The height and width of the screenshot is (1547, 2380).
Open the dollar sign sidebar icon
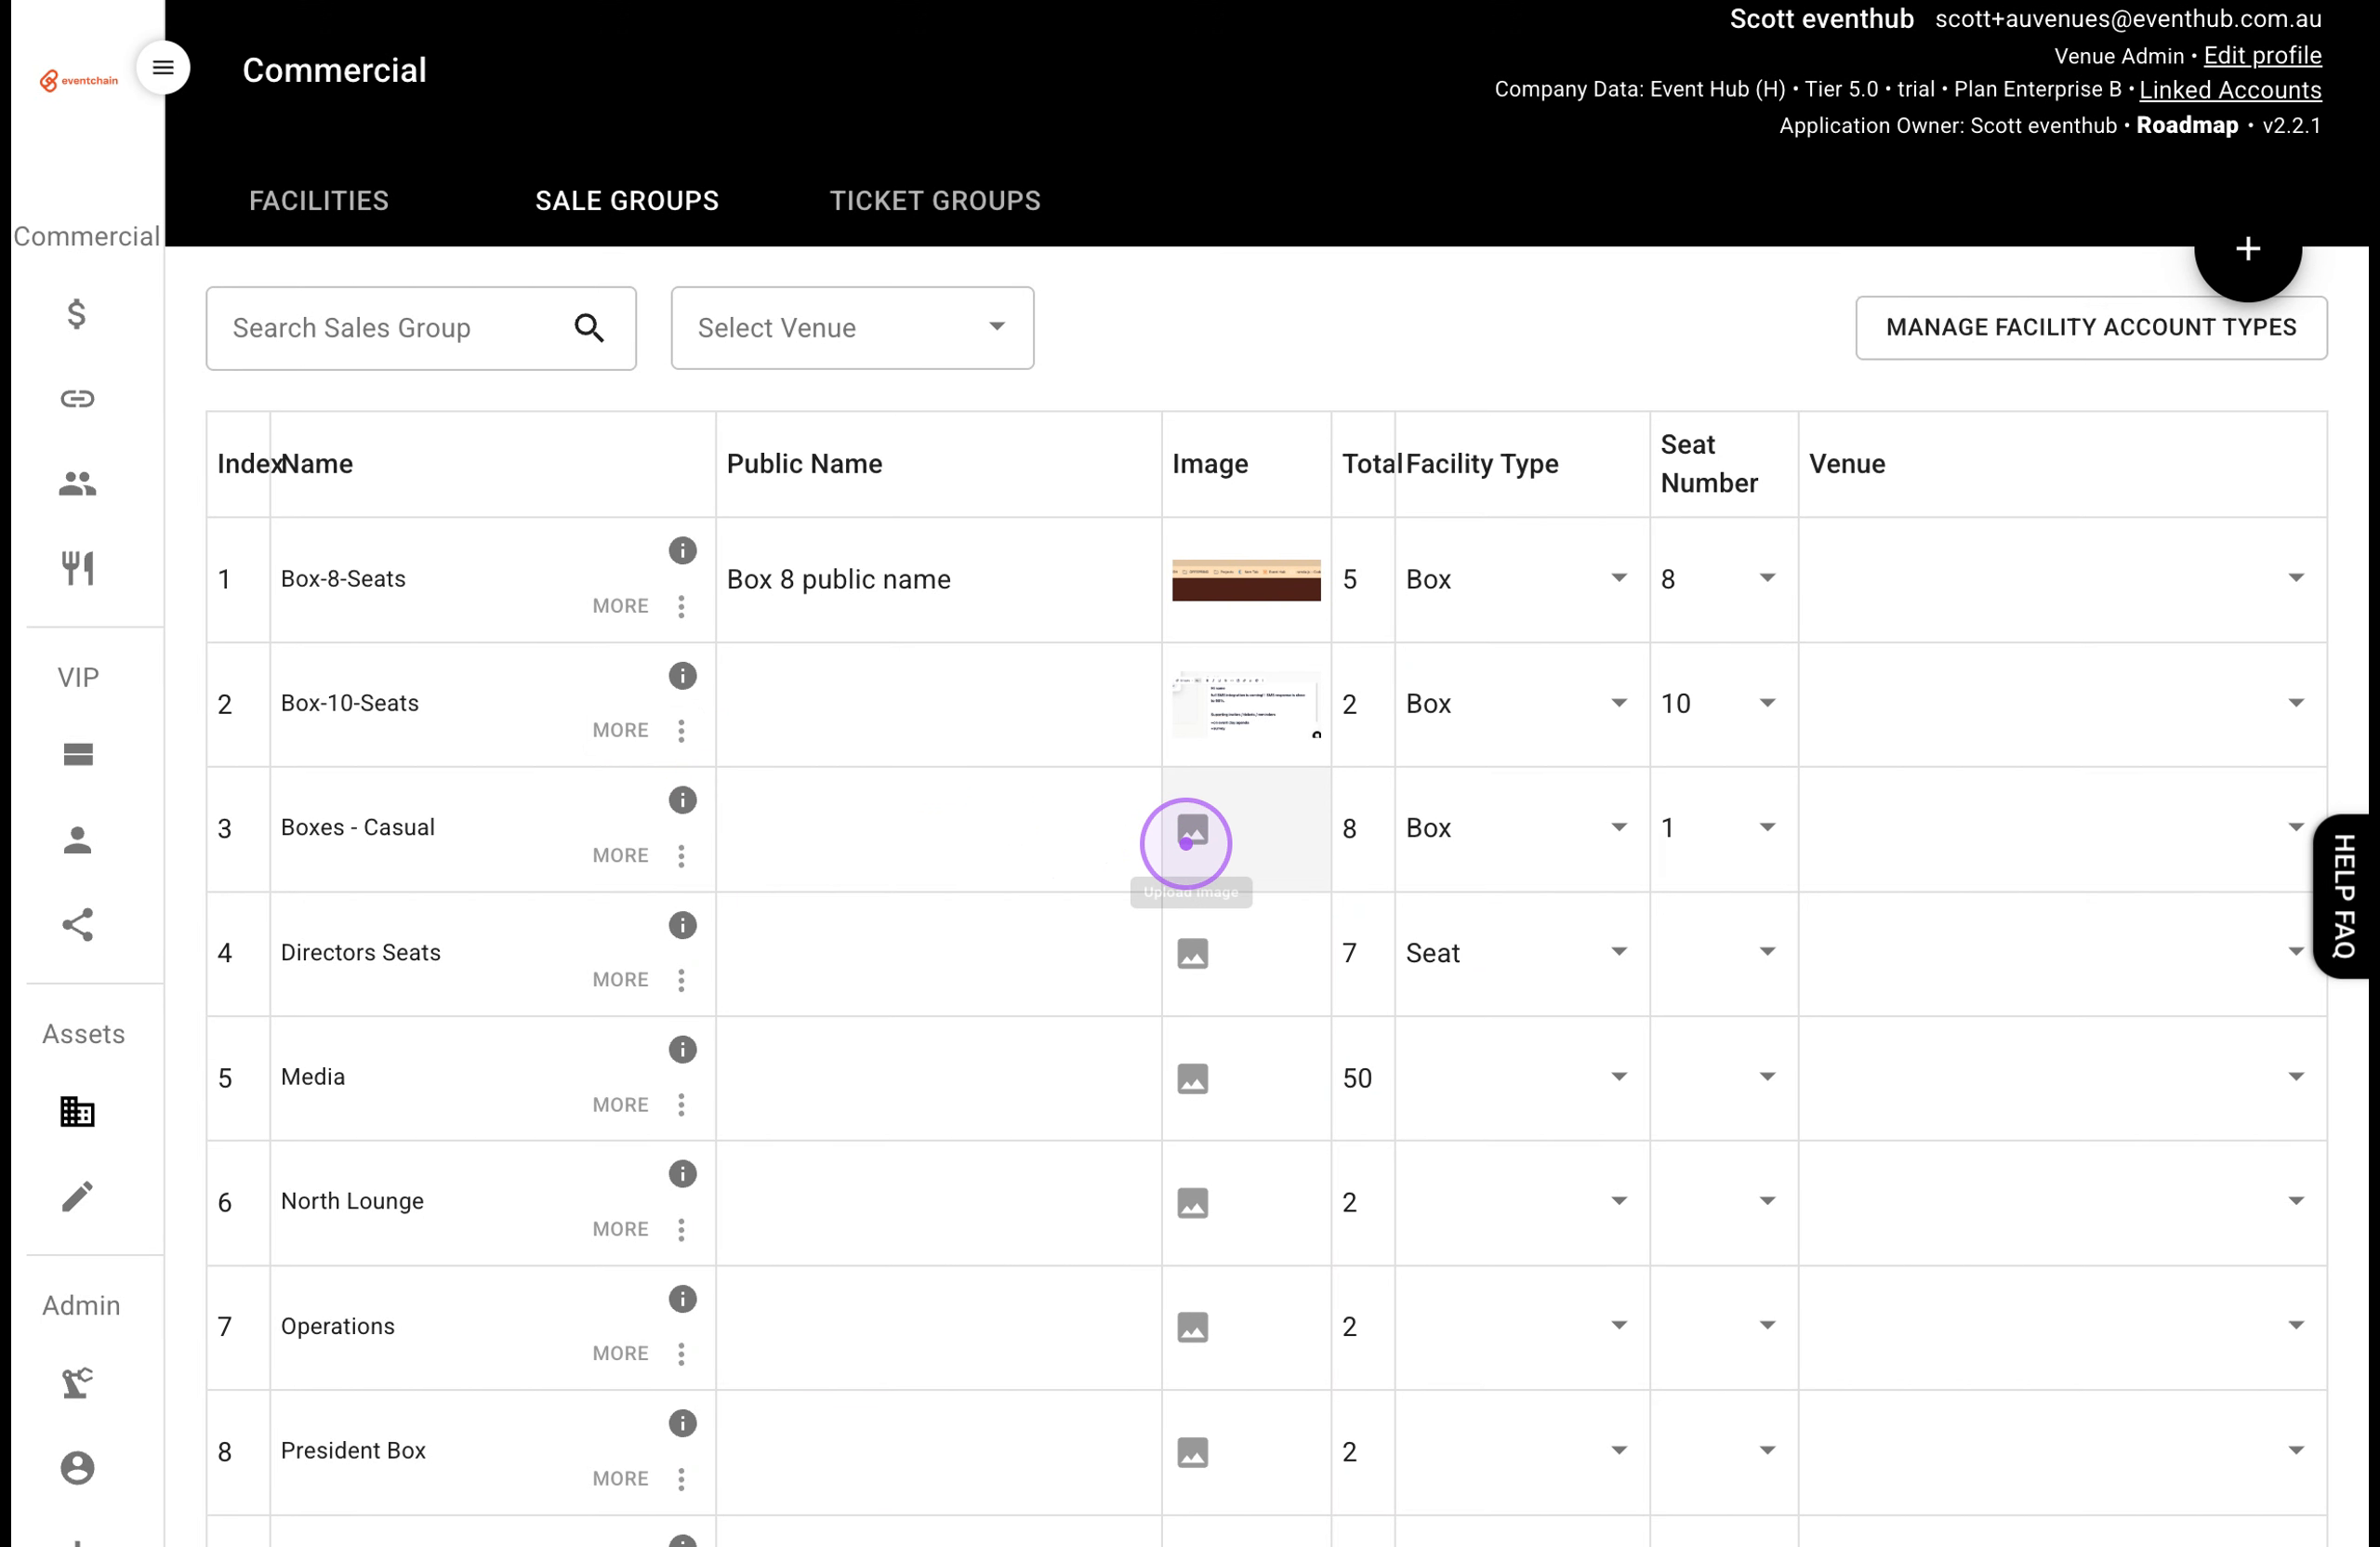(77, 314)
